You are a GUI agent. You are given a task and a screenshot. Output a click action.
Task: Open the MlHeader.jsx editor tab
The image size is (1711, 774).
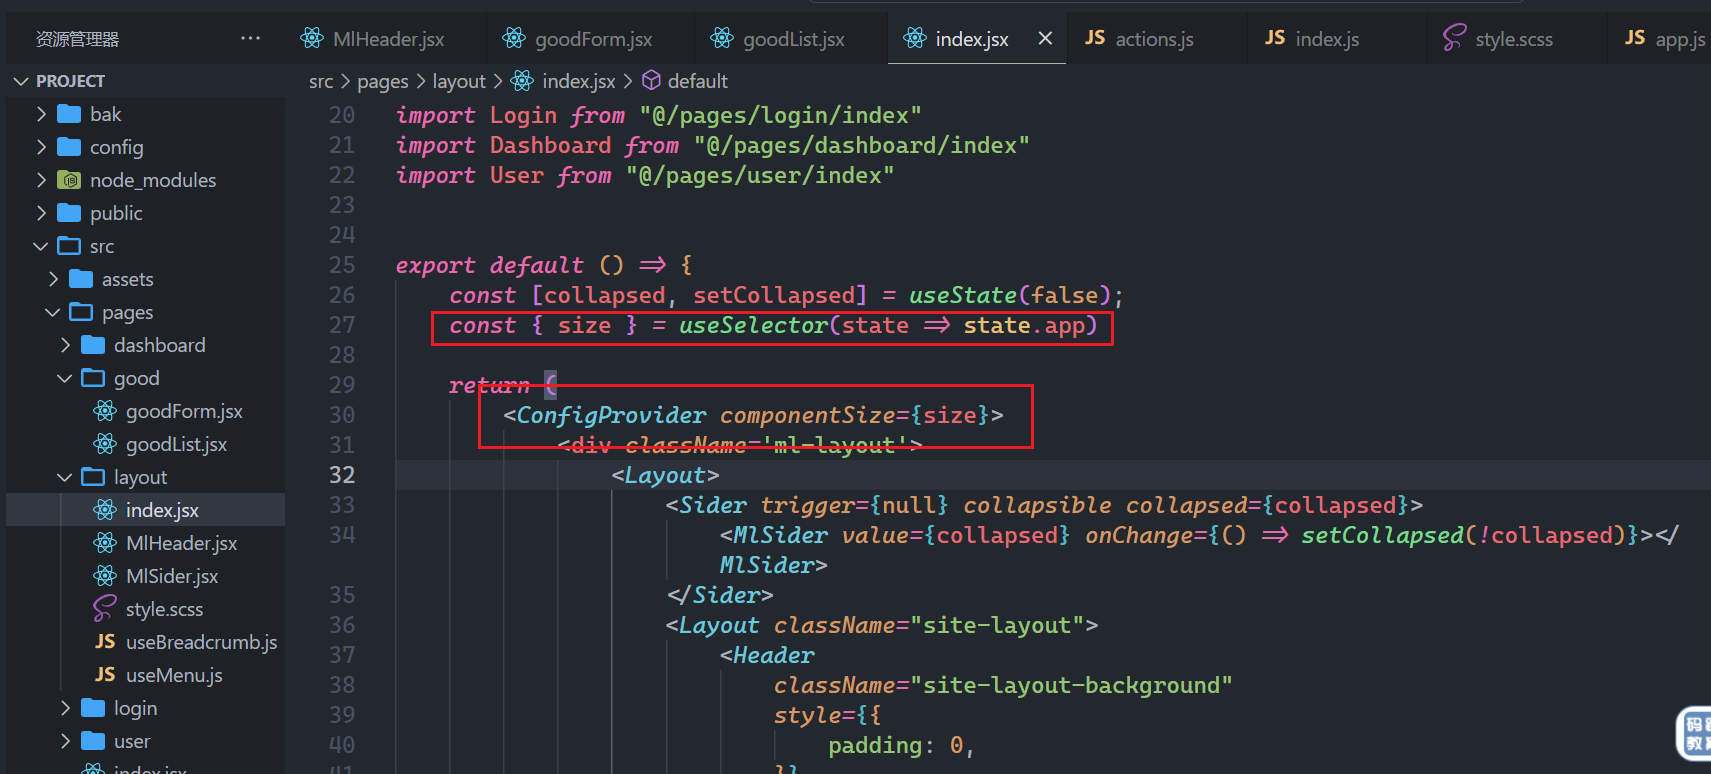coord(372,39)
